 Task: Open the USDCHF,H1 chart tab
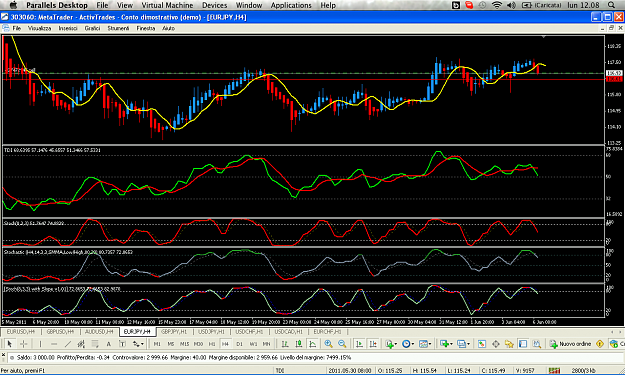tap(249, 332)
